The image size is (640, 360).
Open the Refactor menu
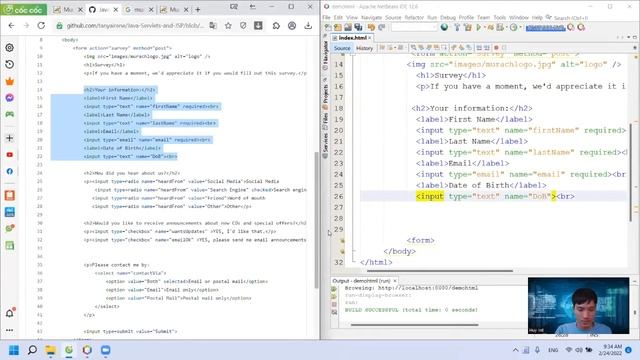(414, 18)
